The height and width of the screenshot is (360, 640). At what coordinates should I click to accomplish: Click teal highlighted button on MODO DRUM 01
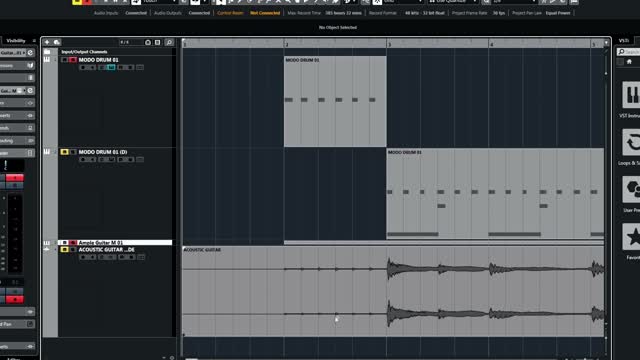pyautogui.click(x=111, y=67)
